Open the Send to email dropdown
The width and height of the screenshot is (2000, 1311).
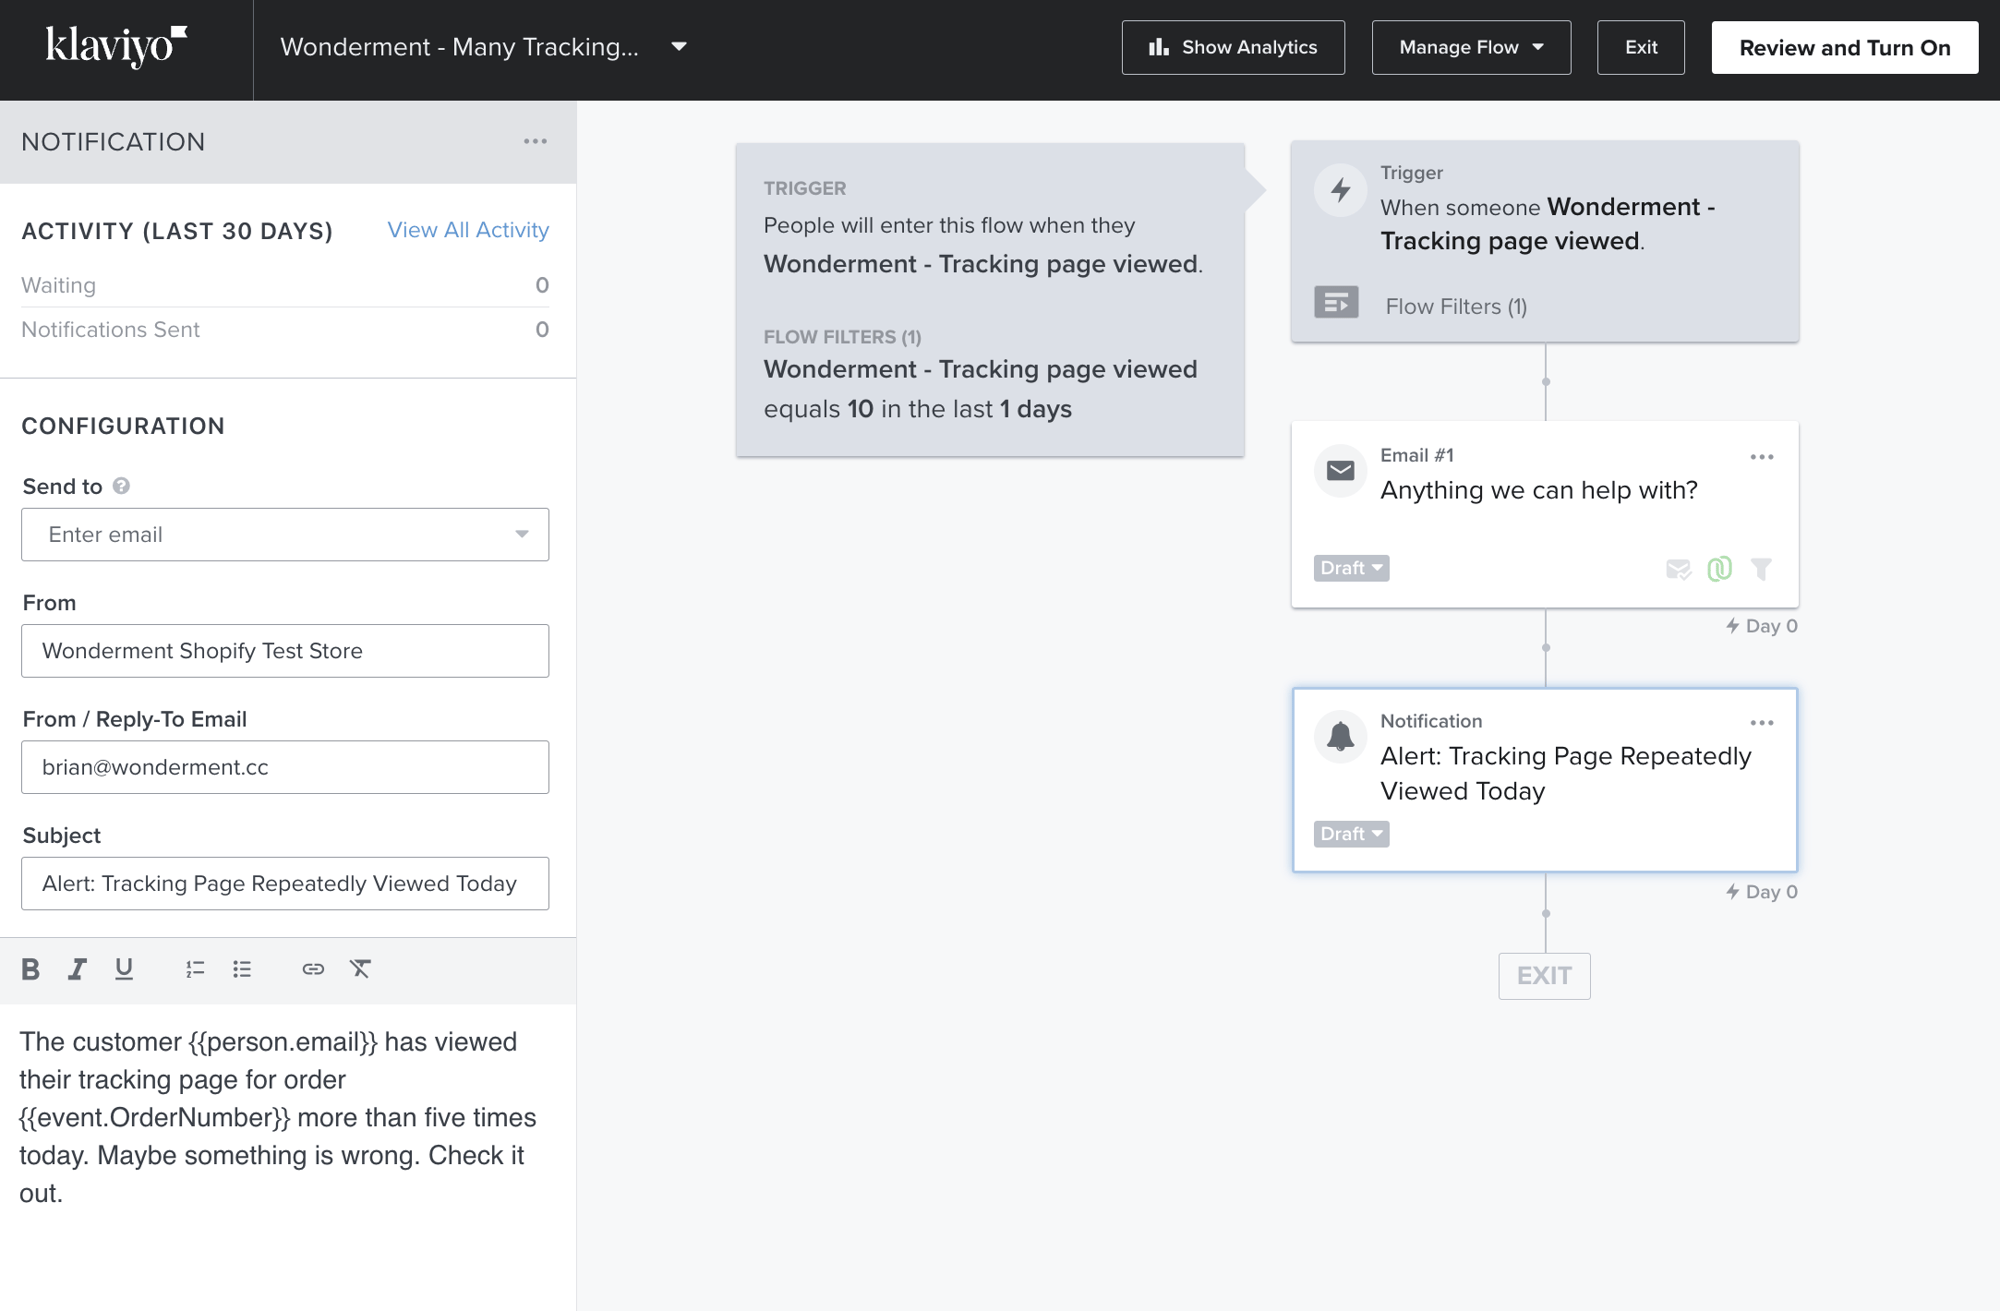pos(522,534)
